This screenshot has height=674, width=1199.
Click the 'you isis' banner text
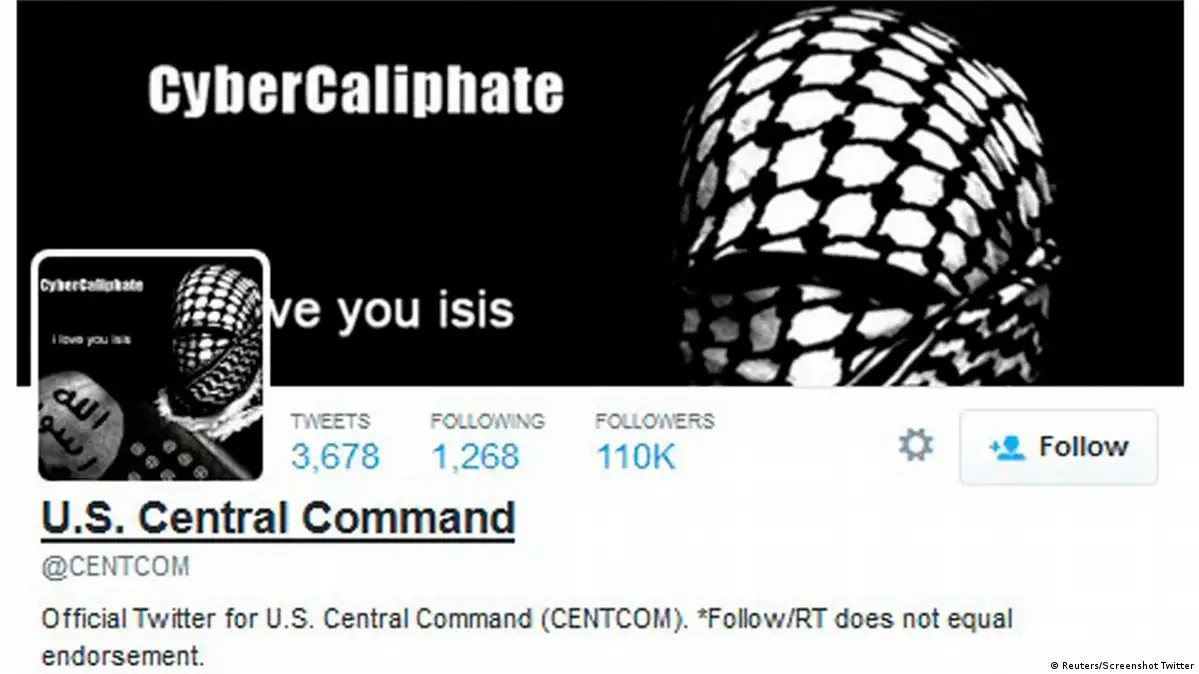pyautogui.click(x=425, y=310)
